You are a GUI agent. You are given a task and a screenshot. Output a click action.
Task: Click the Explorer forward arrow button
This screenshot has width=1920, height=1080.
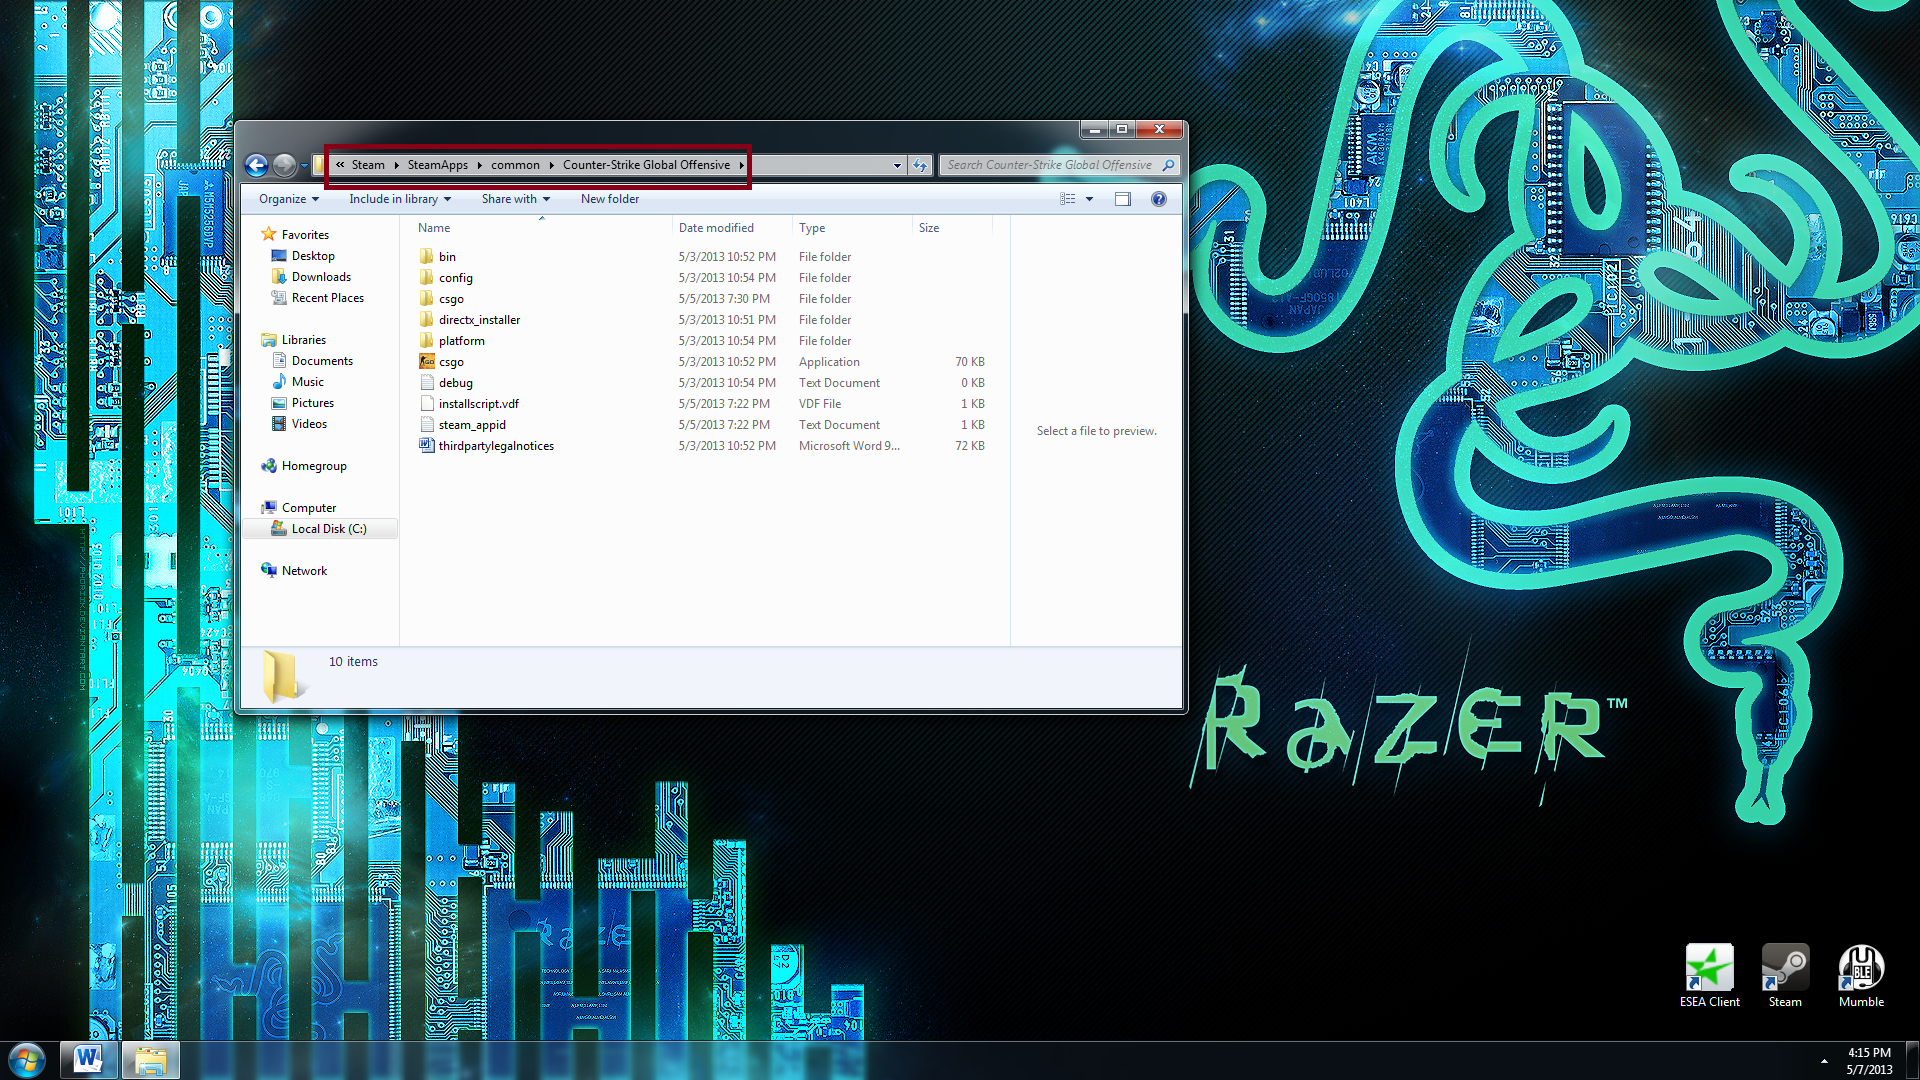point(284,165)
